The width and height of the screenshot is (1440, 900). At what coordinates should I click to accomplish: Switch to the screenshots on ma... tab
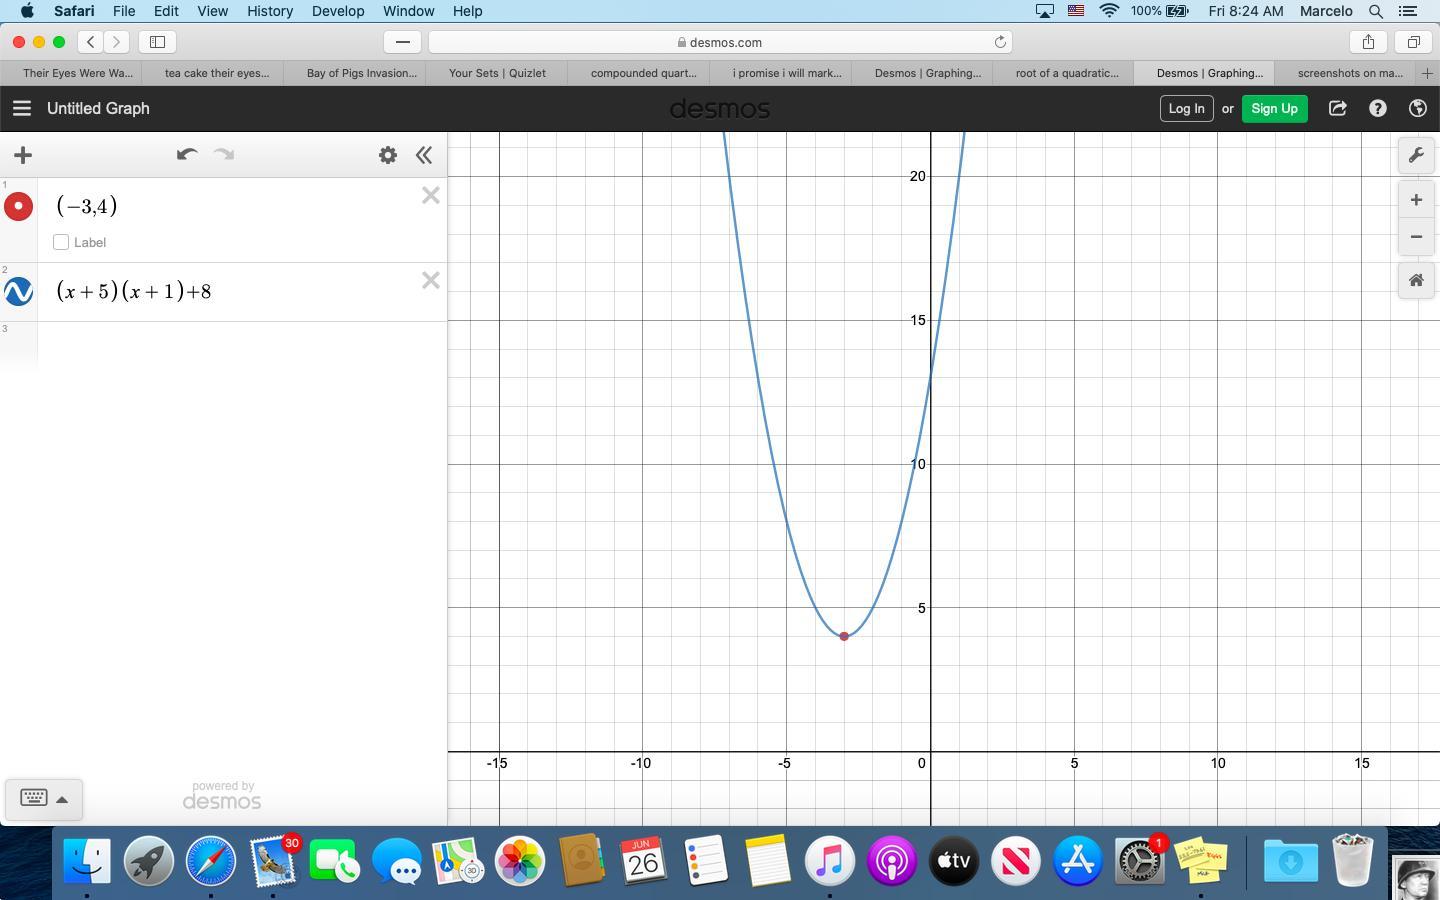pyautogui.click(x=1349, y=73)
